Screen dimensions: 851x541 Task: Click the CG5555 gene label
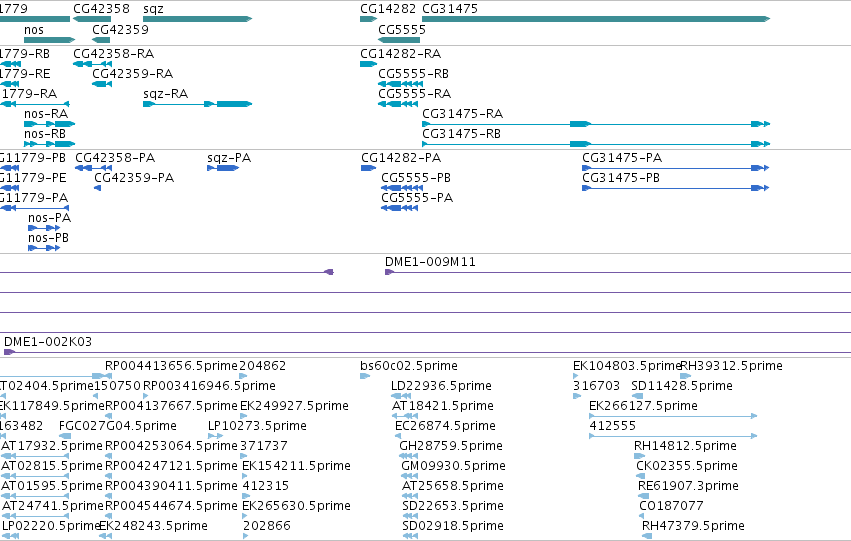(402, 30)
